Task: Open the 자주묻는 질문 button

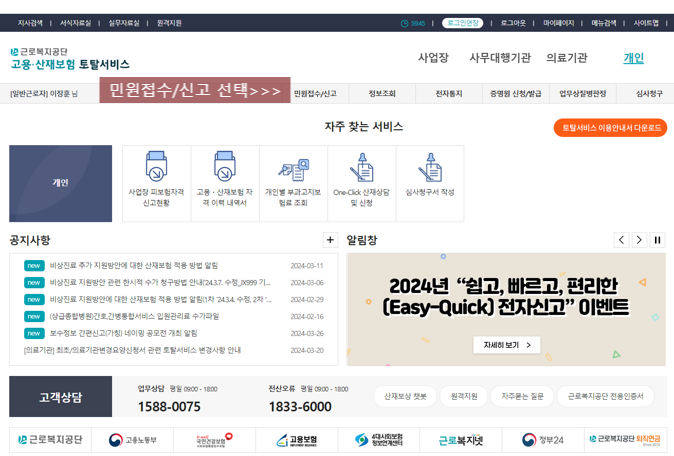Action: click(522, 396)
